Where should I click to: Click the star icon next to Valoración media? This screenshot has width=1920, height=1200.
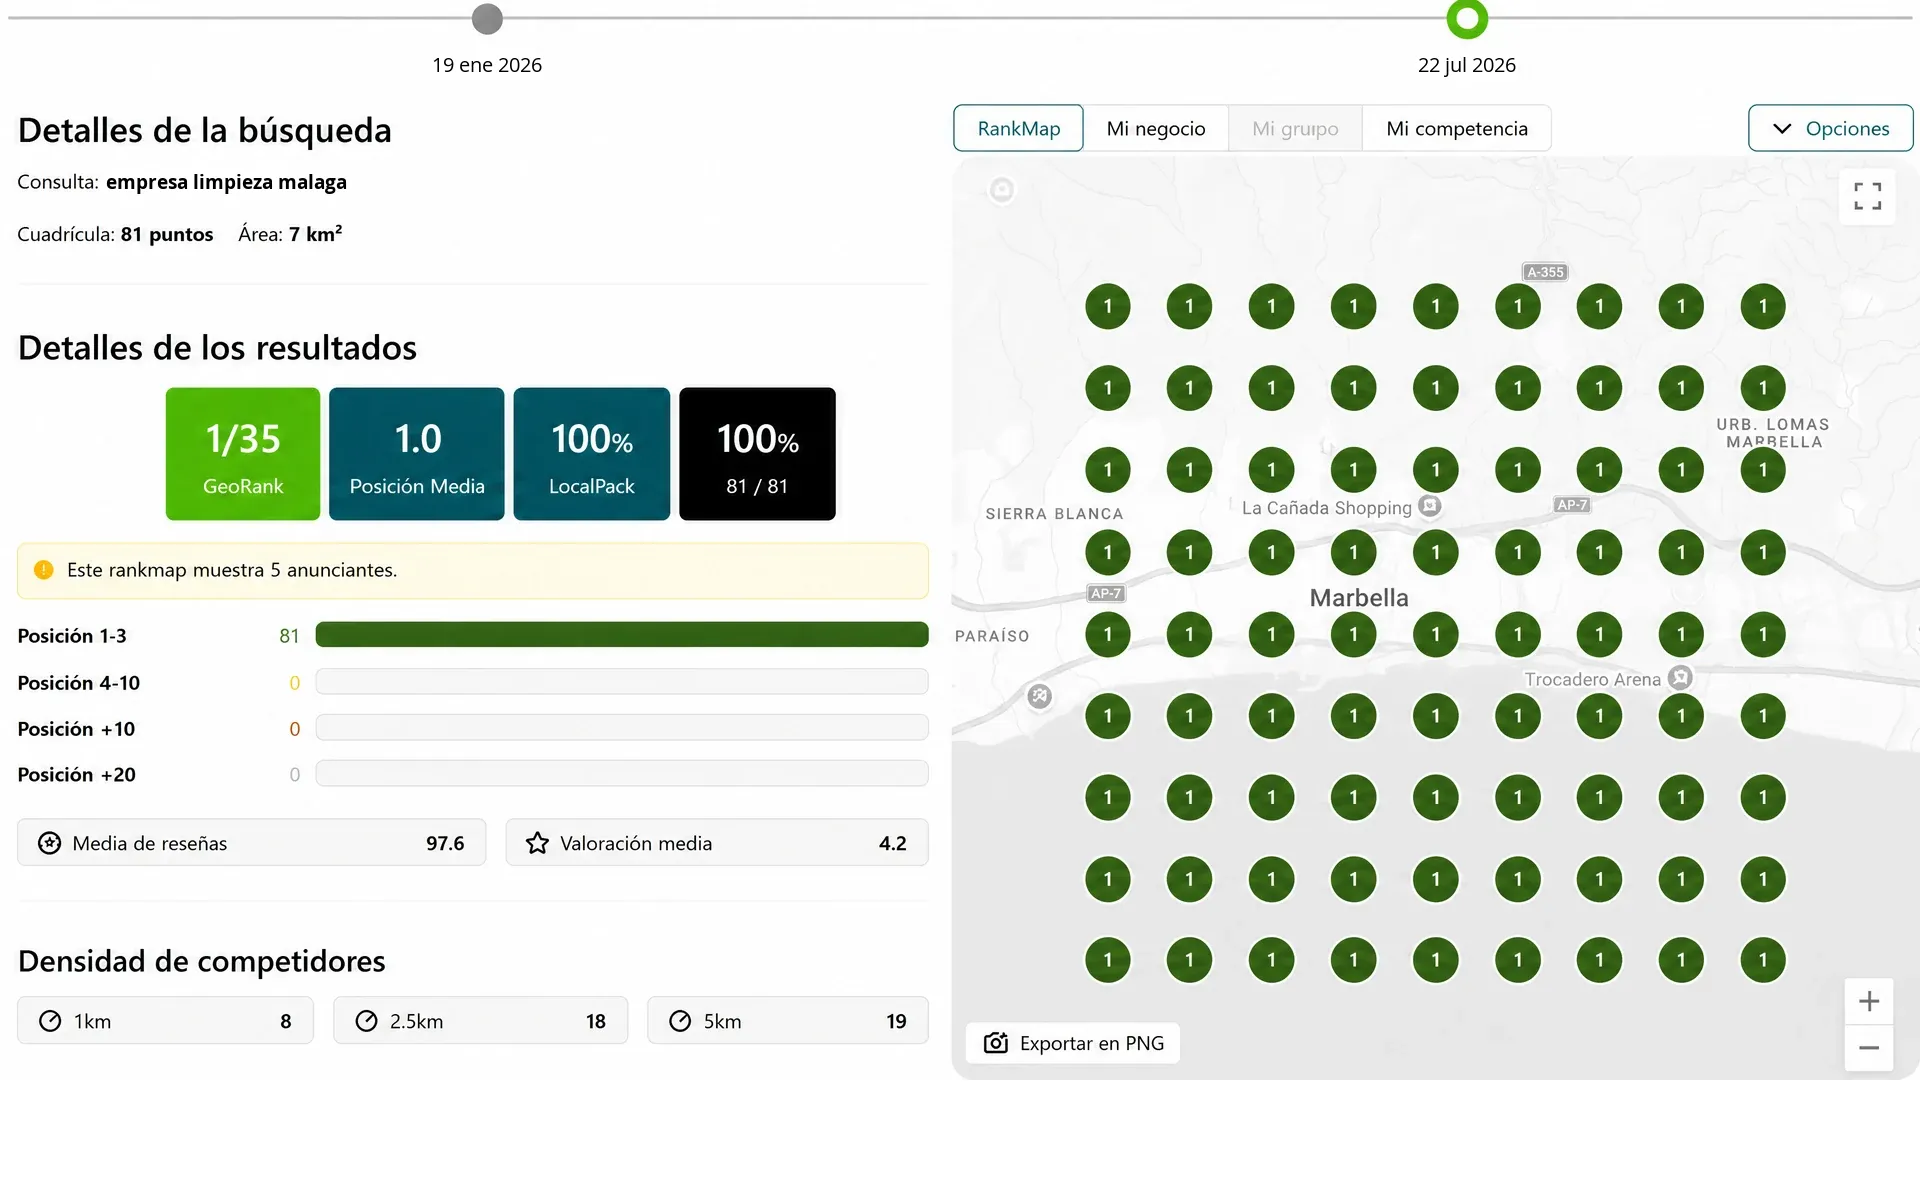coord(537,843)
